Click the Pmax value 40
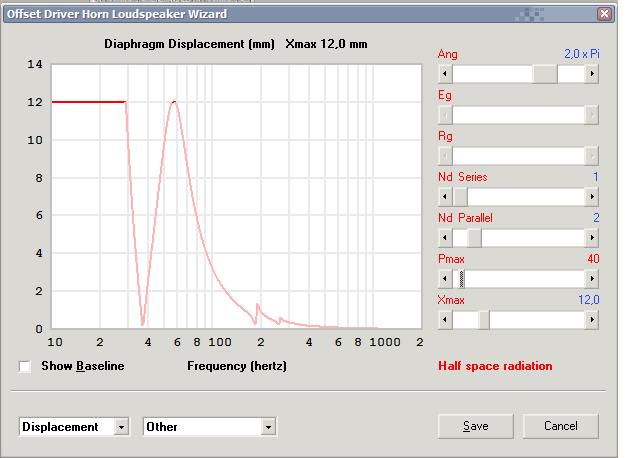The height and width of the screenshot is (458, 640). point(593,259)
